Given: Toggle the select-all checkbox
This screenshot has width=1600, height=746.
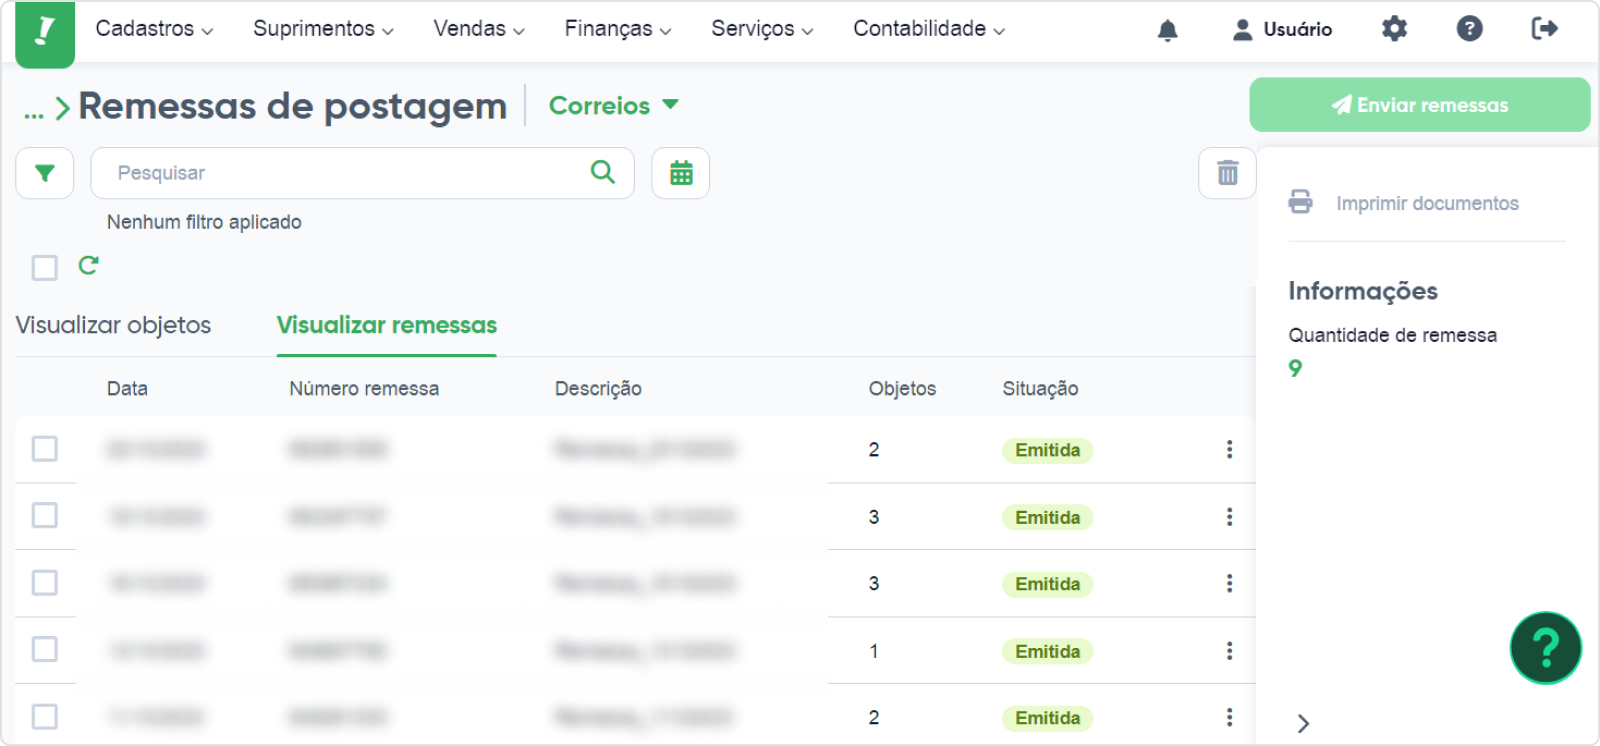Looking at the screenshot, I should pyautogui.click(x=45, y=268).
